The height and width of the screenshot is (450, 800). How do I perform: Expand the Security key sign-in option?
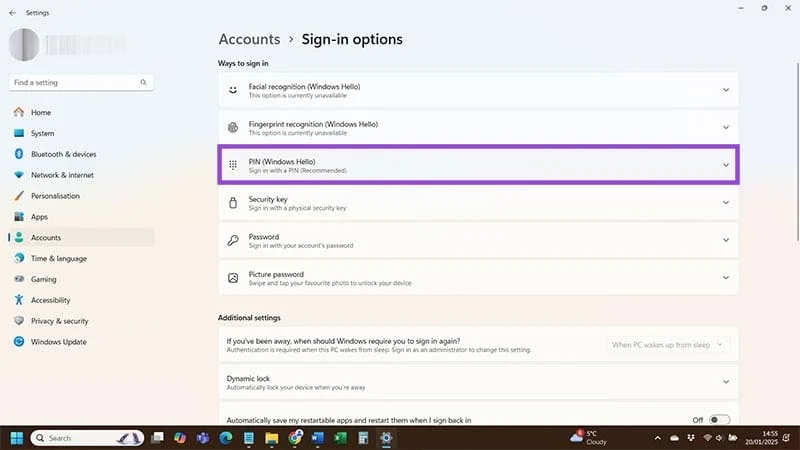[478, 203]
